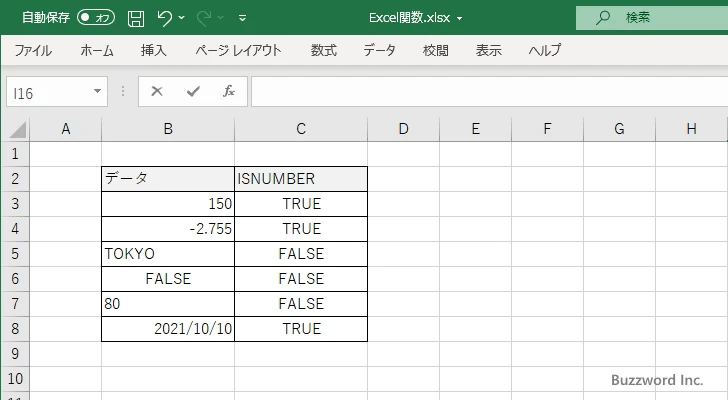Click inside the formula bar
Image resolution: width=728 pixels, height=400 pixels.
[489, 92]
